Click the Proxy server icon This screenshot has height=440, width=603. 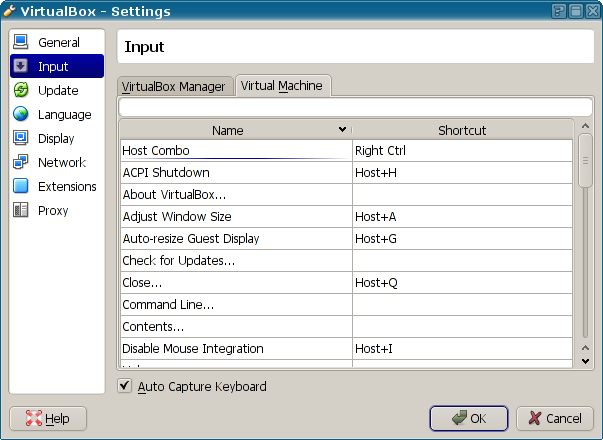coord(20,210)
